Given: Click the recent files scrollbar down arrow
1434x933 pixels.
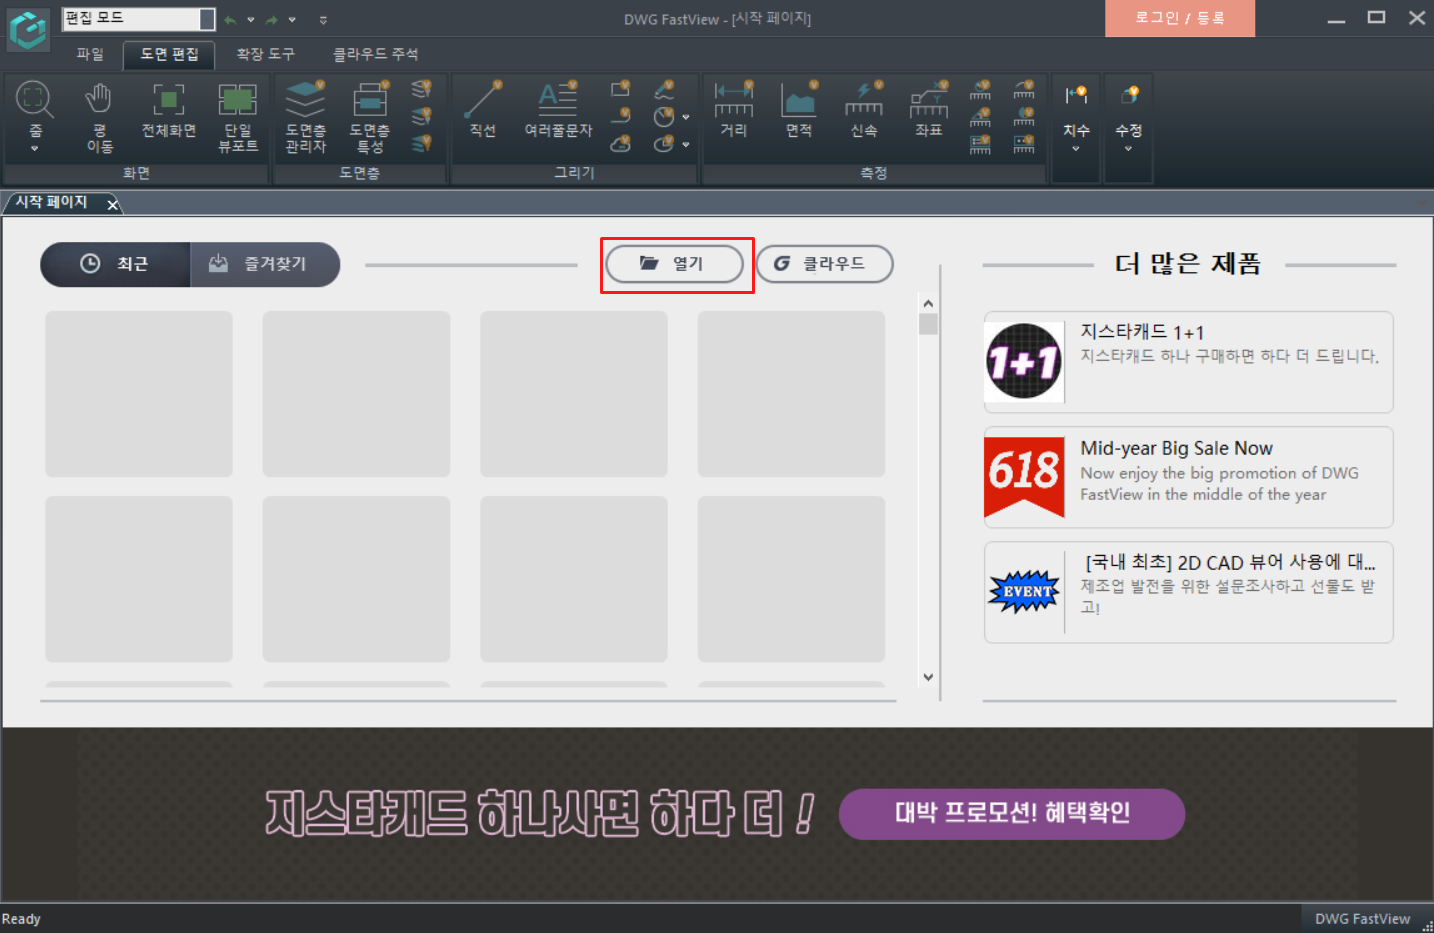Looking at the screenshot, I should [928, 677].
